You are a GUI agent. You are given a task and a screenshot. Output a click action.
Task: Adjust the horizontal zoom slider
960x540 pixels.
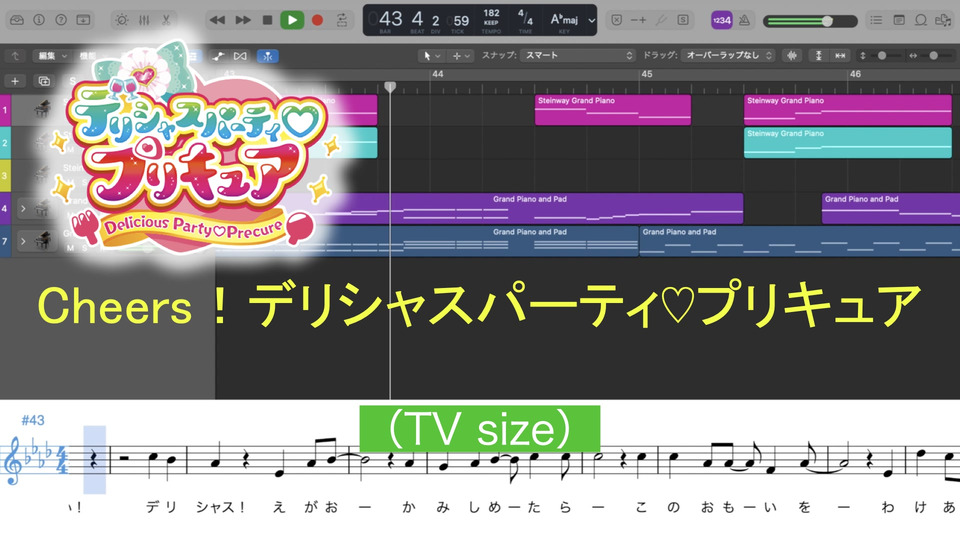click(932, 56)
